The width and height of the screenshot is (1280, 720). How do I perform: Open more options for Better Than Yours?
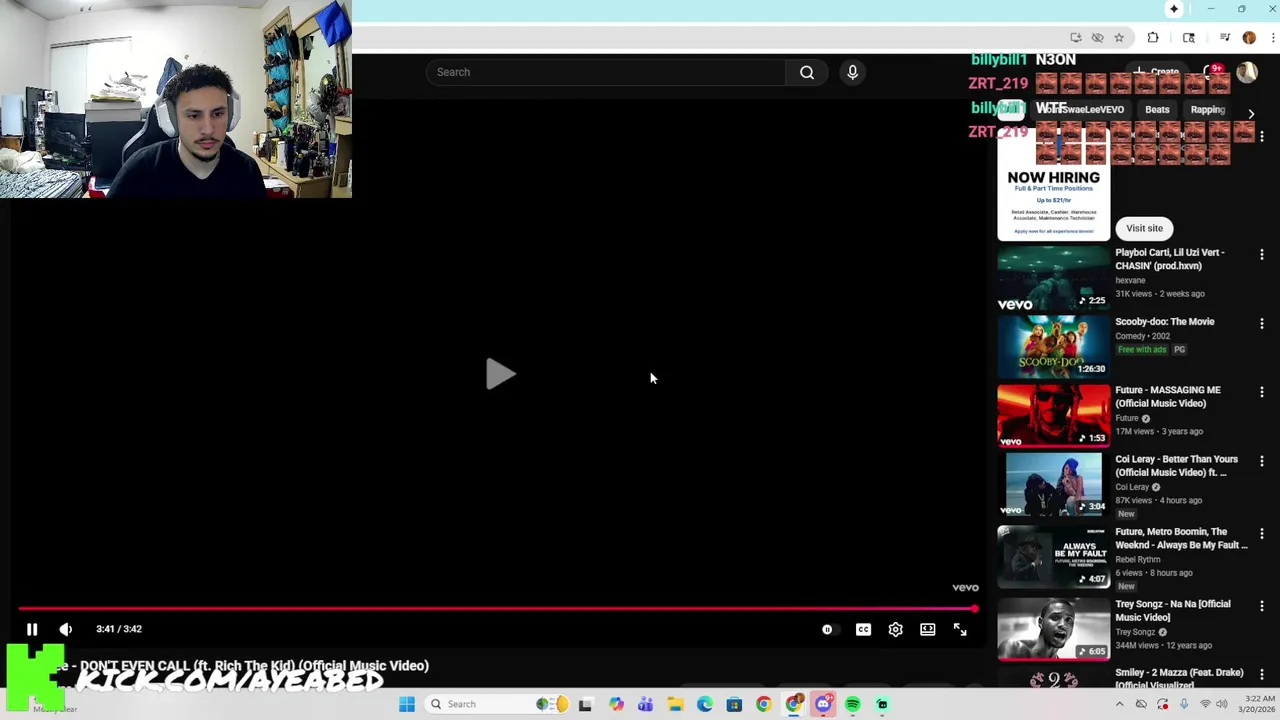(1262, 461)
